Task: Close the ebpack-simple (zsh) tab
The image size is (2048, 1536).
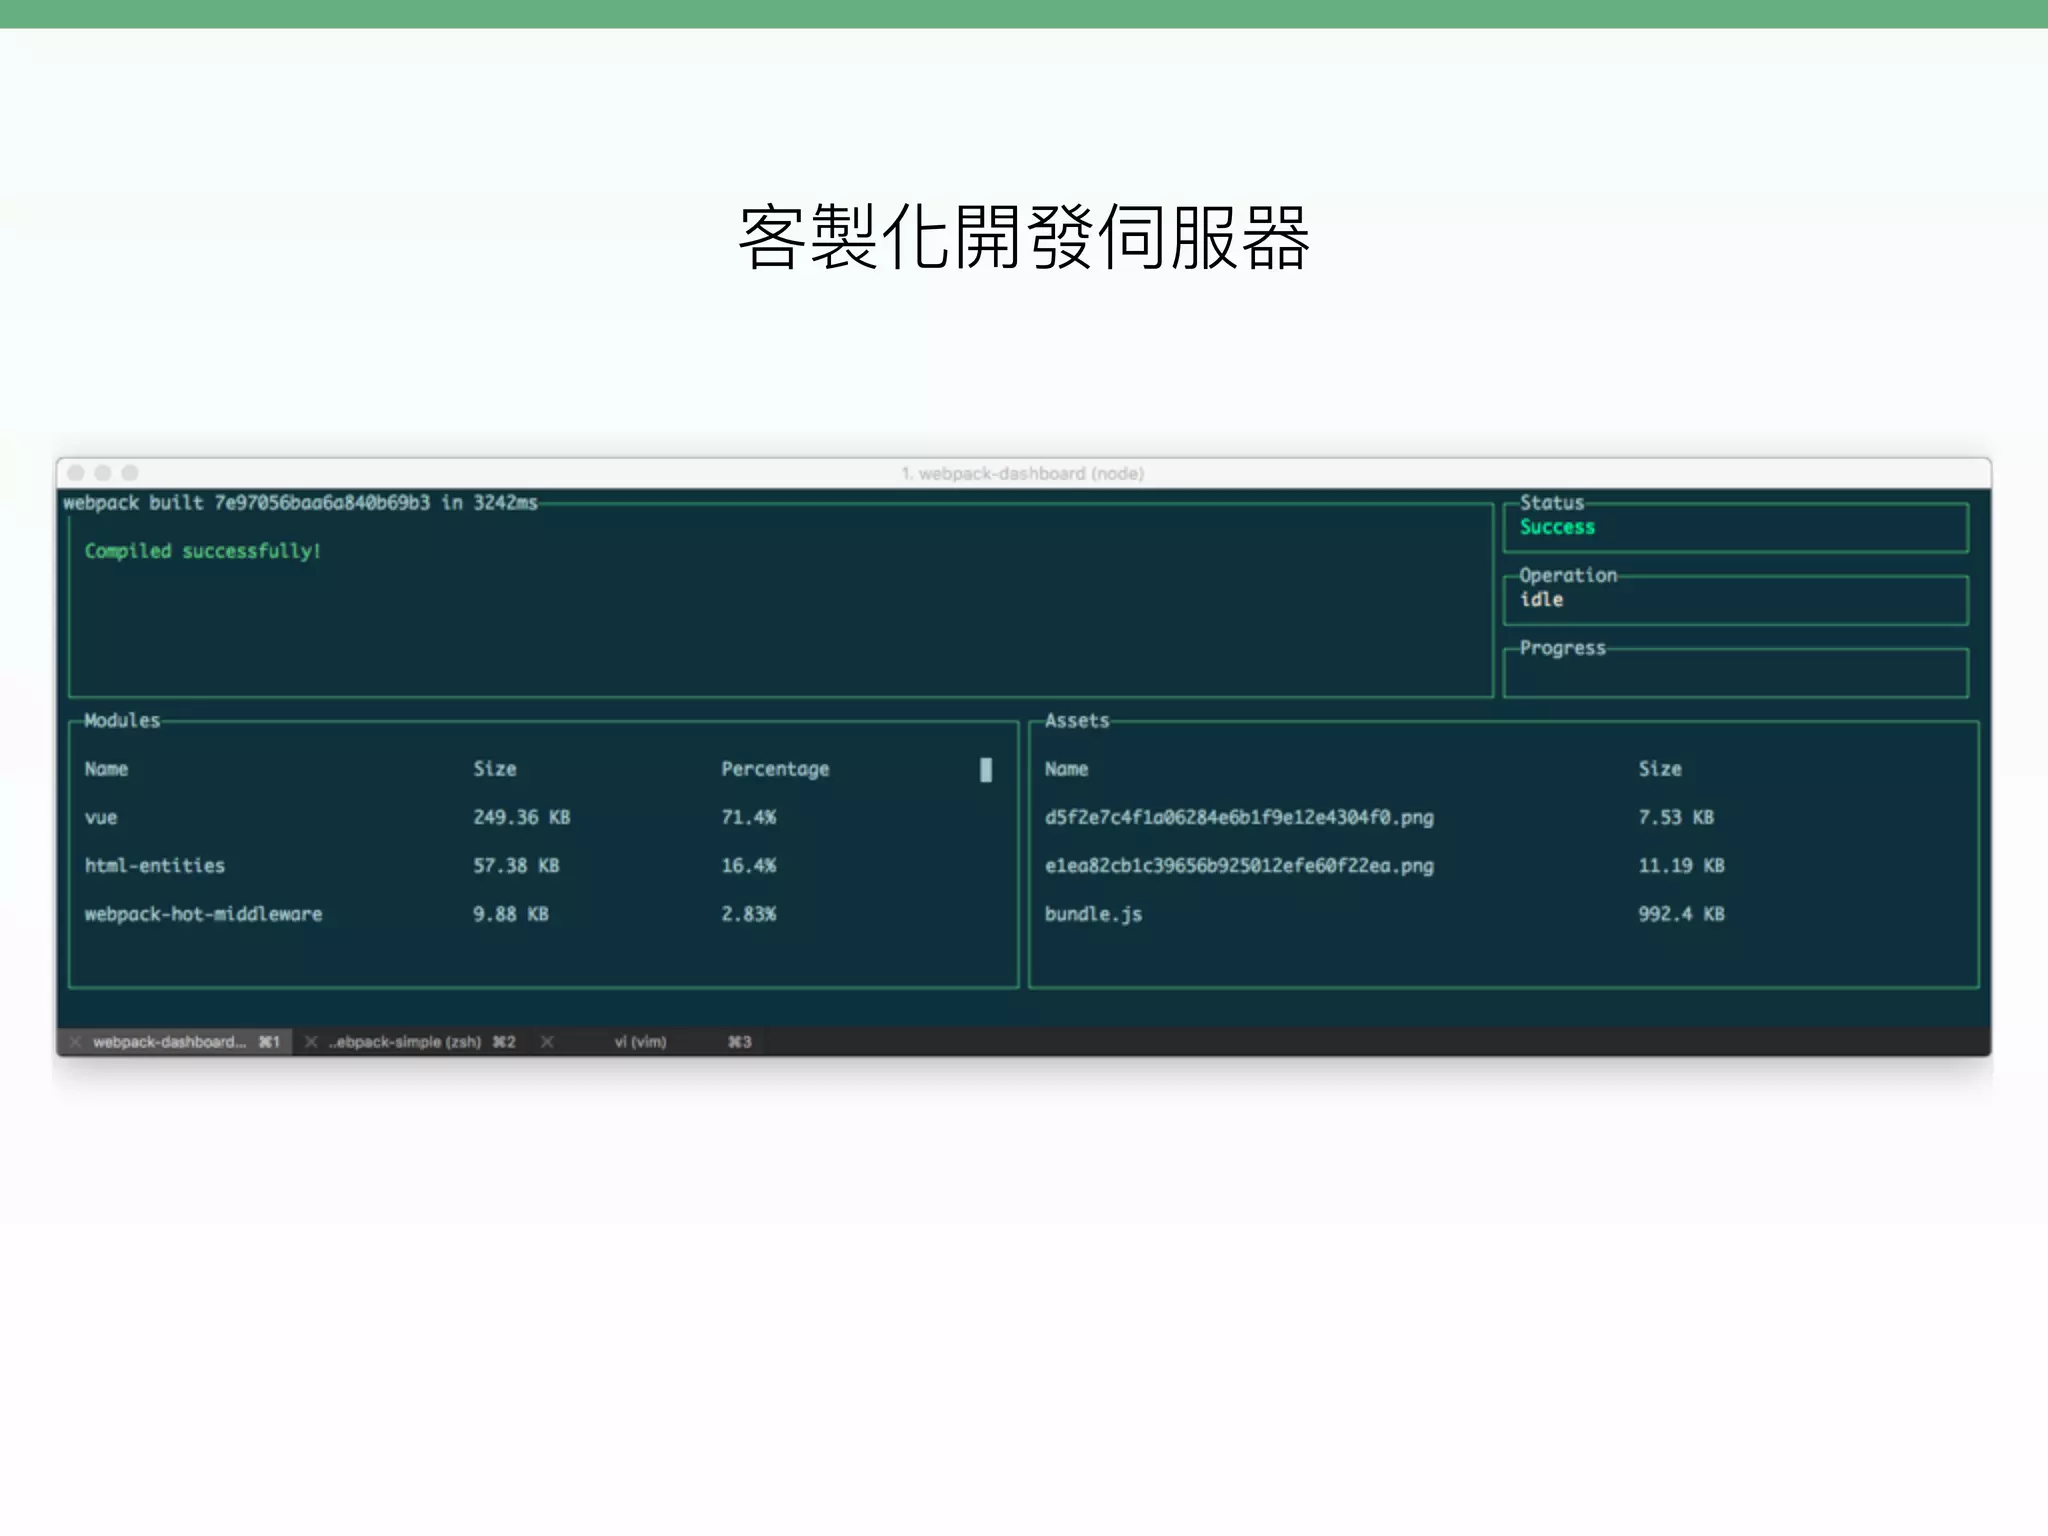Action: coord(311,1042)
